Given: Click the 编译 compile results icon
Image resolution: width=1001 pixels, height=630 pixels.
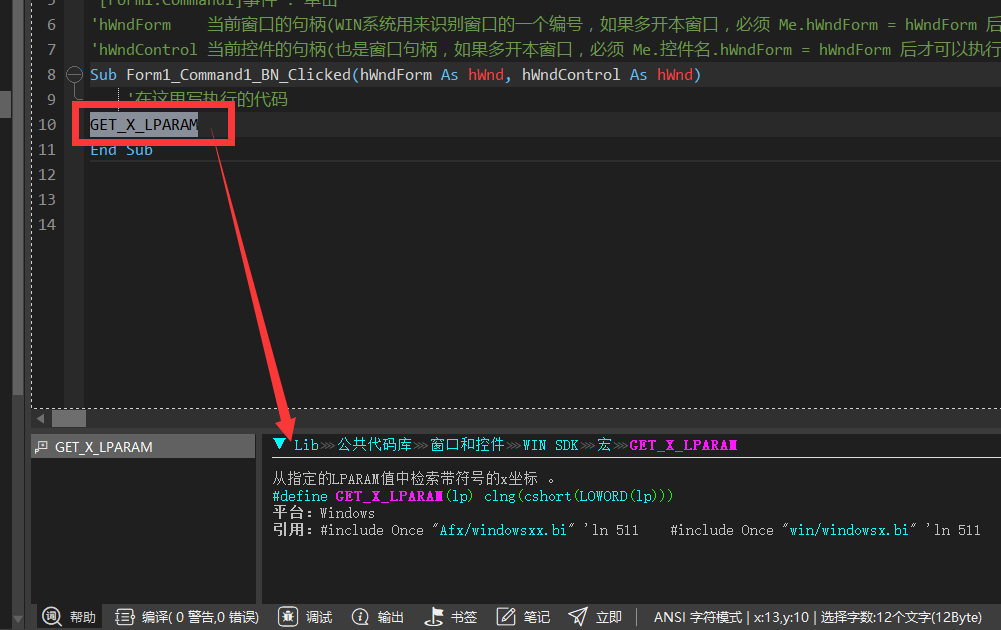Looking at the screenshot, I should coord(125,616).
